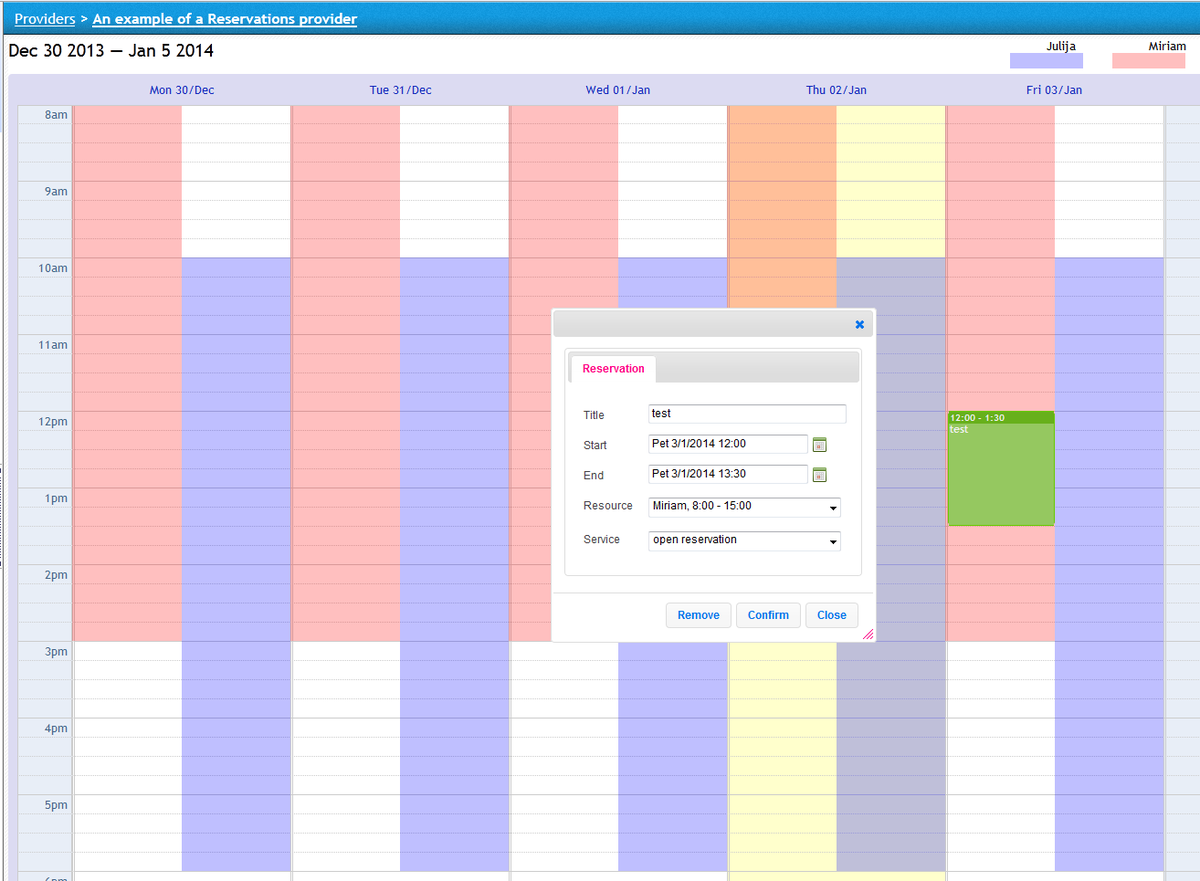Click the Julija purple legend swatch

tap(1046, 61)
